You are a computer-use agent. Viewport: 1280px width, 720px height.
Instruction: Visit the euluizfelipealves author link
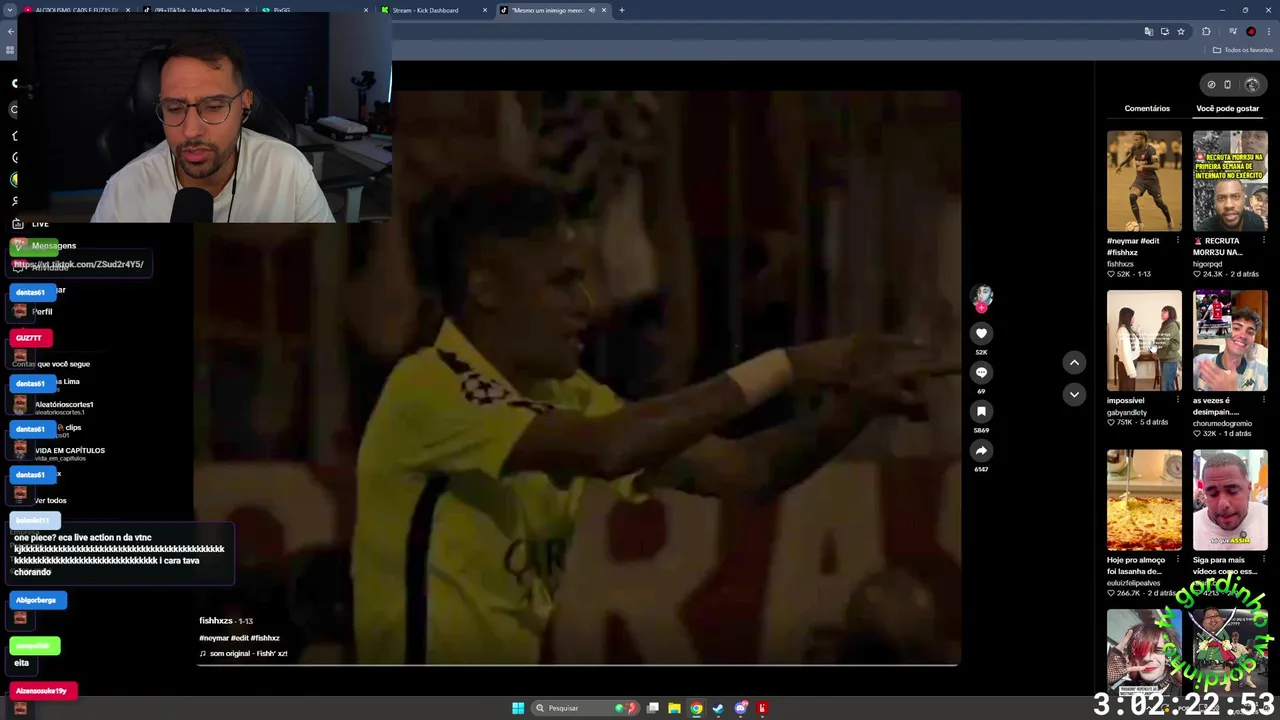coord(1134,583)
